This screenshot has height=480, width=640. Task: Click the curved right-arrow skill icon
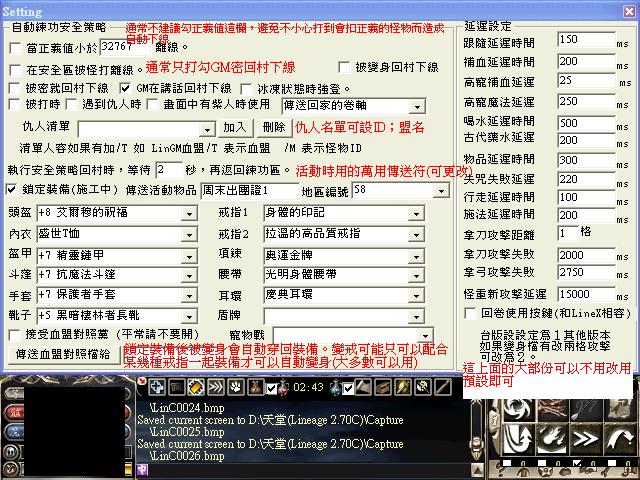(619, 438)
